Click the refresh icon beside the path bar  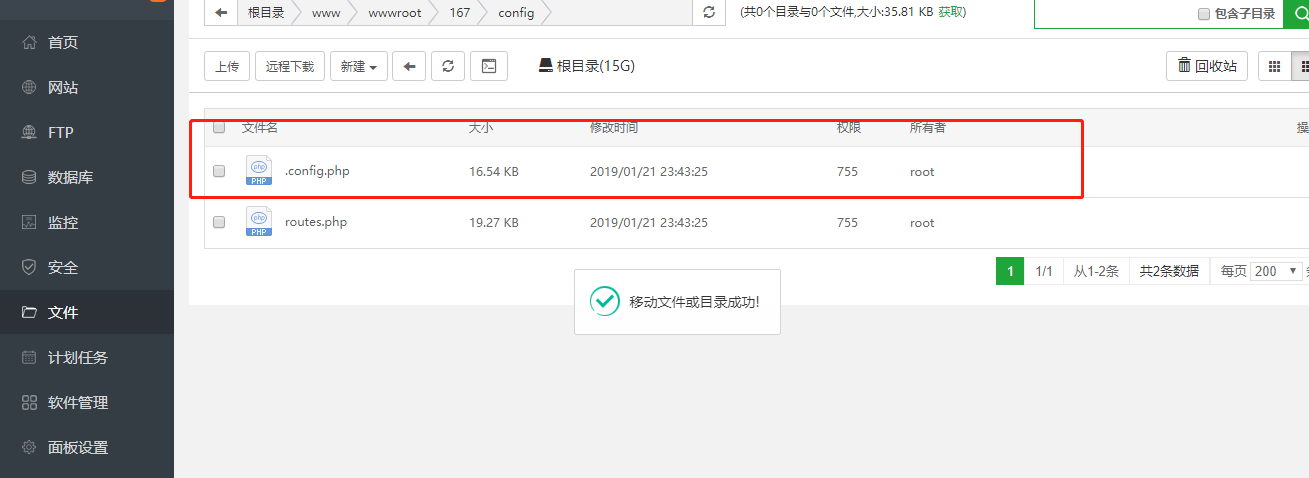click(709, 12)
